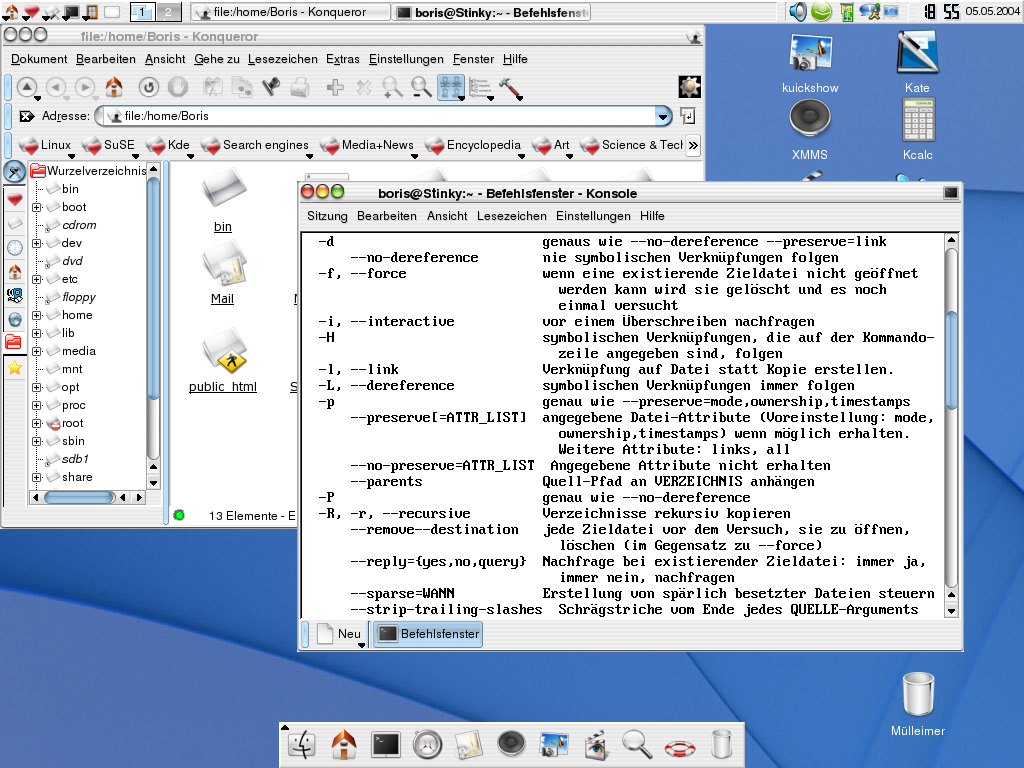Show more bookmark toolbar entries chevron
The image size is (1024, 768).
693,145
